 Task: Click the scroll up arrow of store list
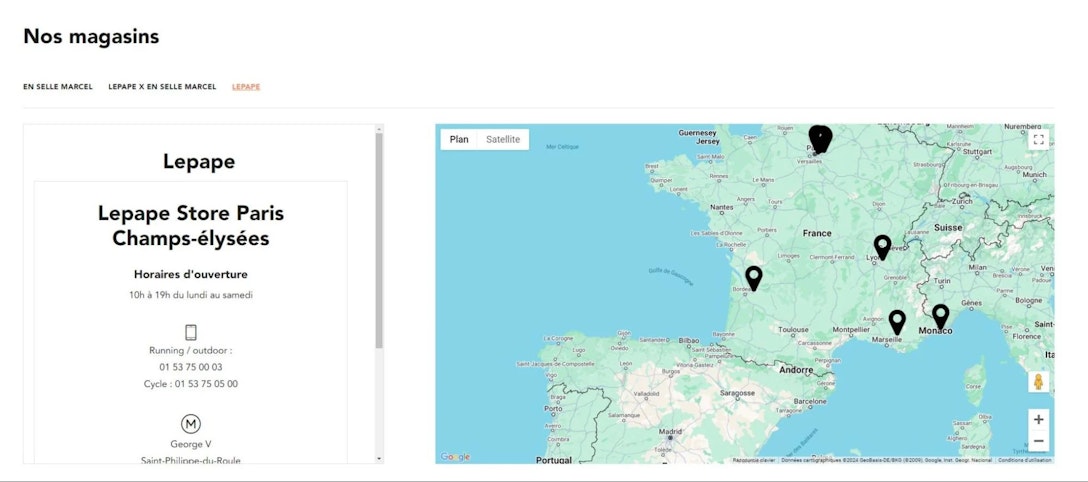pyautogui.click(x=379, y=129)
